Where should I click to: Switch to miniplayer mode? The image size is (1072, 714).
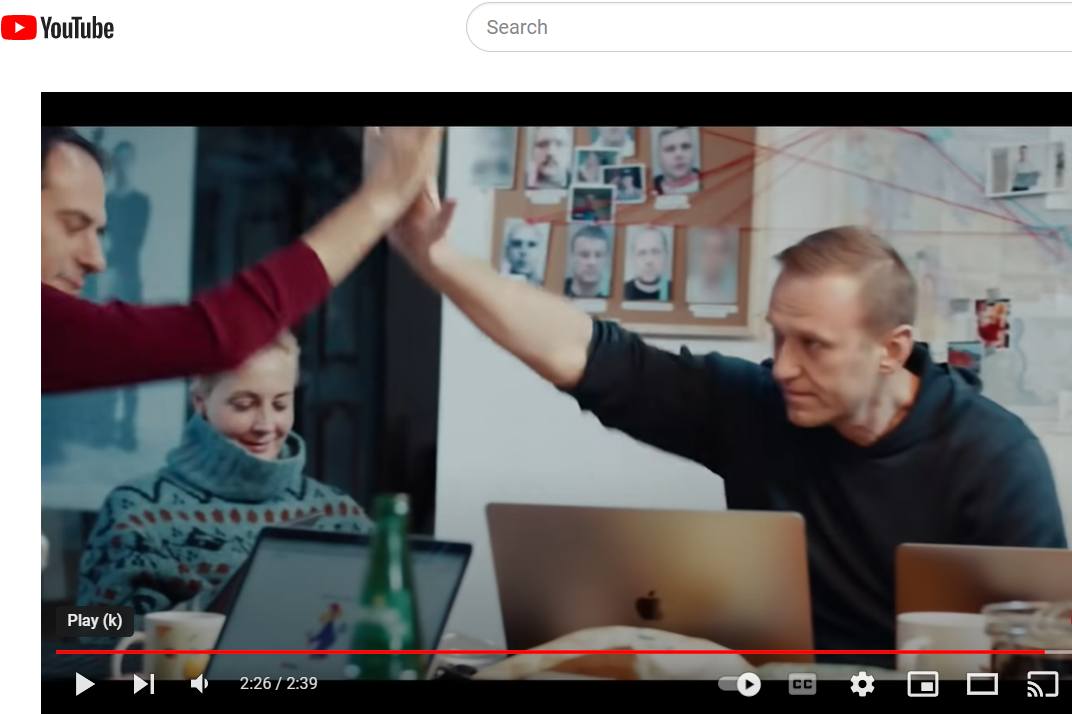[922, 684]
